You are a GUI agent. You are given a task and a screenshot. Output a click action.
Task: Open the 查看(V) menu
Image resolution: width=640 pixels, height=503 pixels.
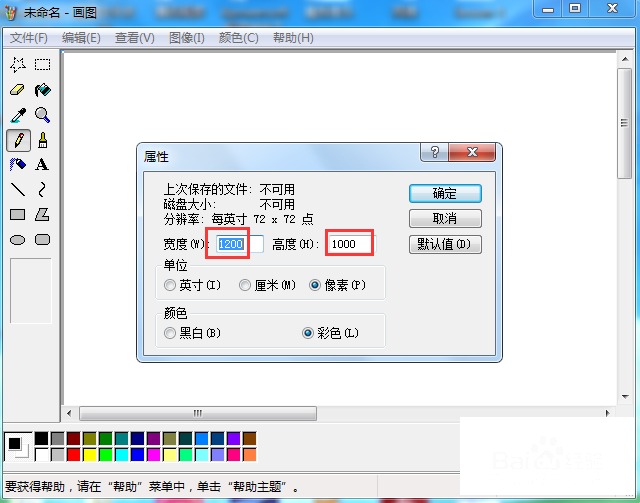click(x=134, y=38)
